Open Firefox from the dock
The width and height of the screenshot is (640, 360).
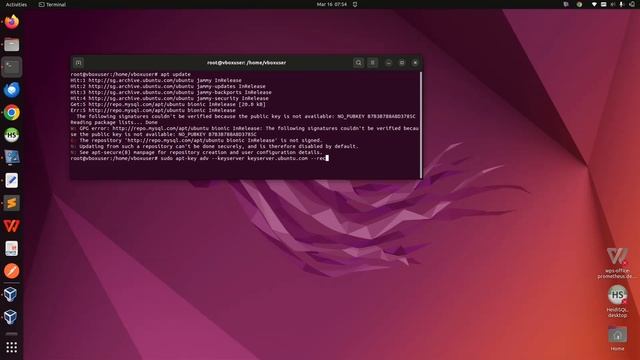[11, 22]
